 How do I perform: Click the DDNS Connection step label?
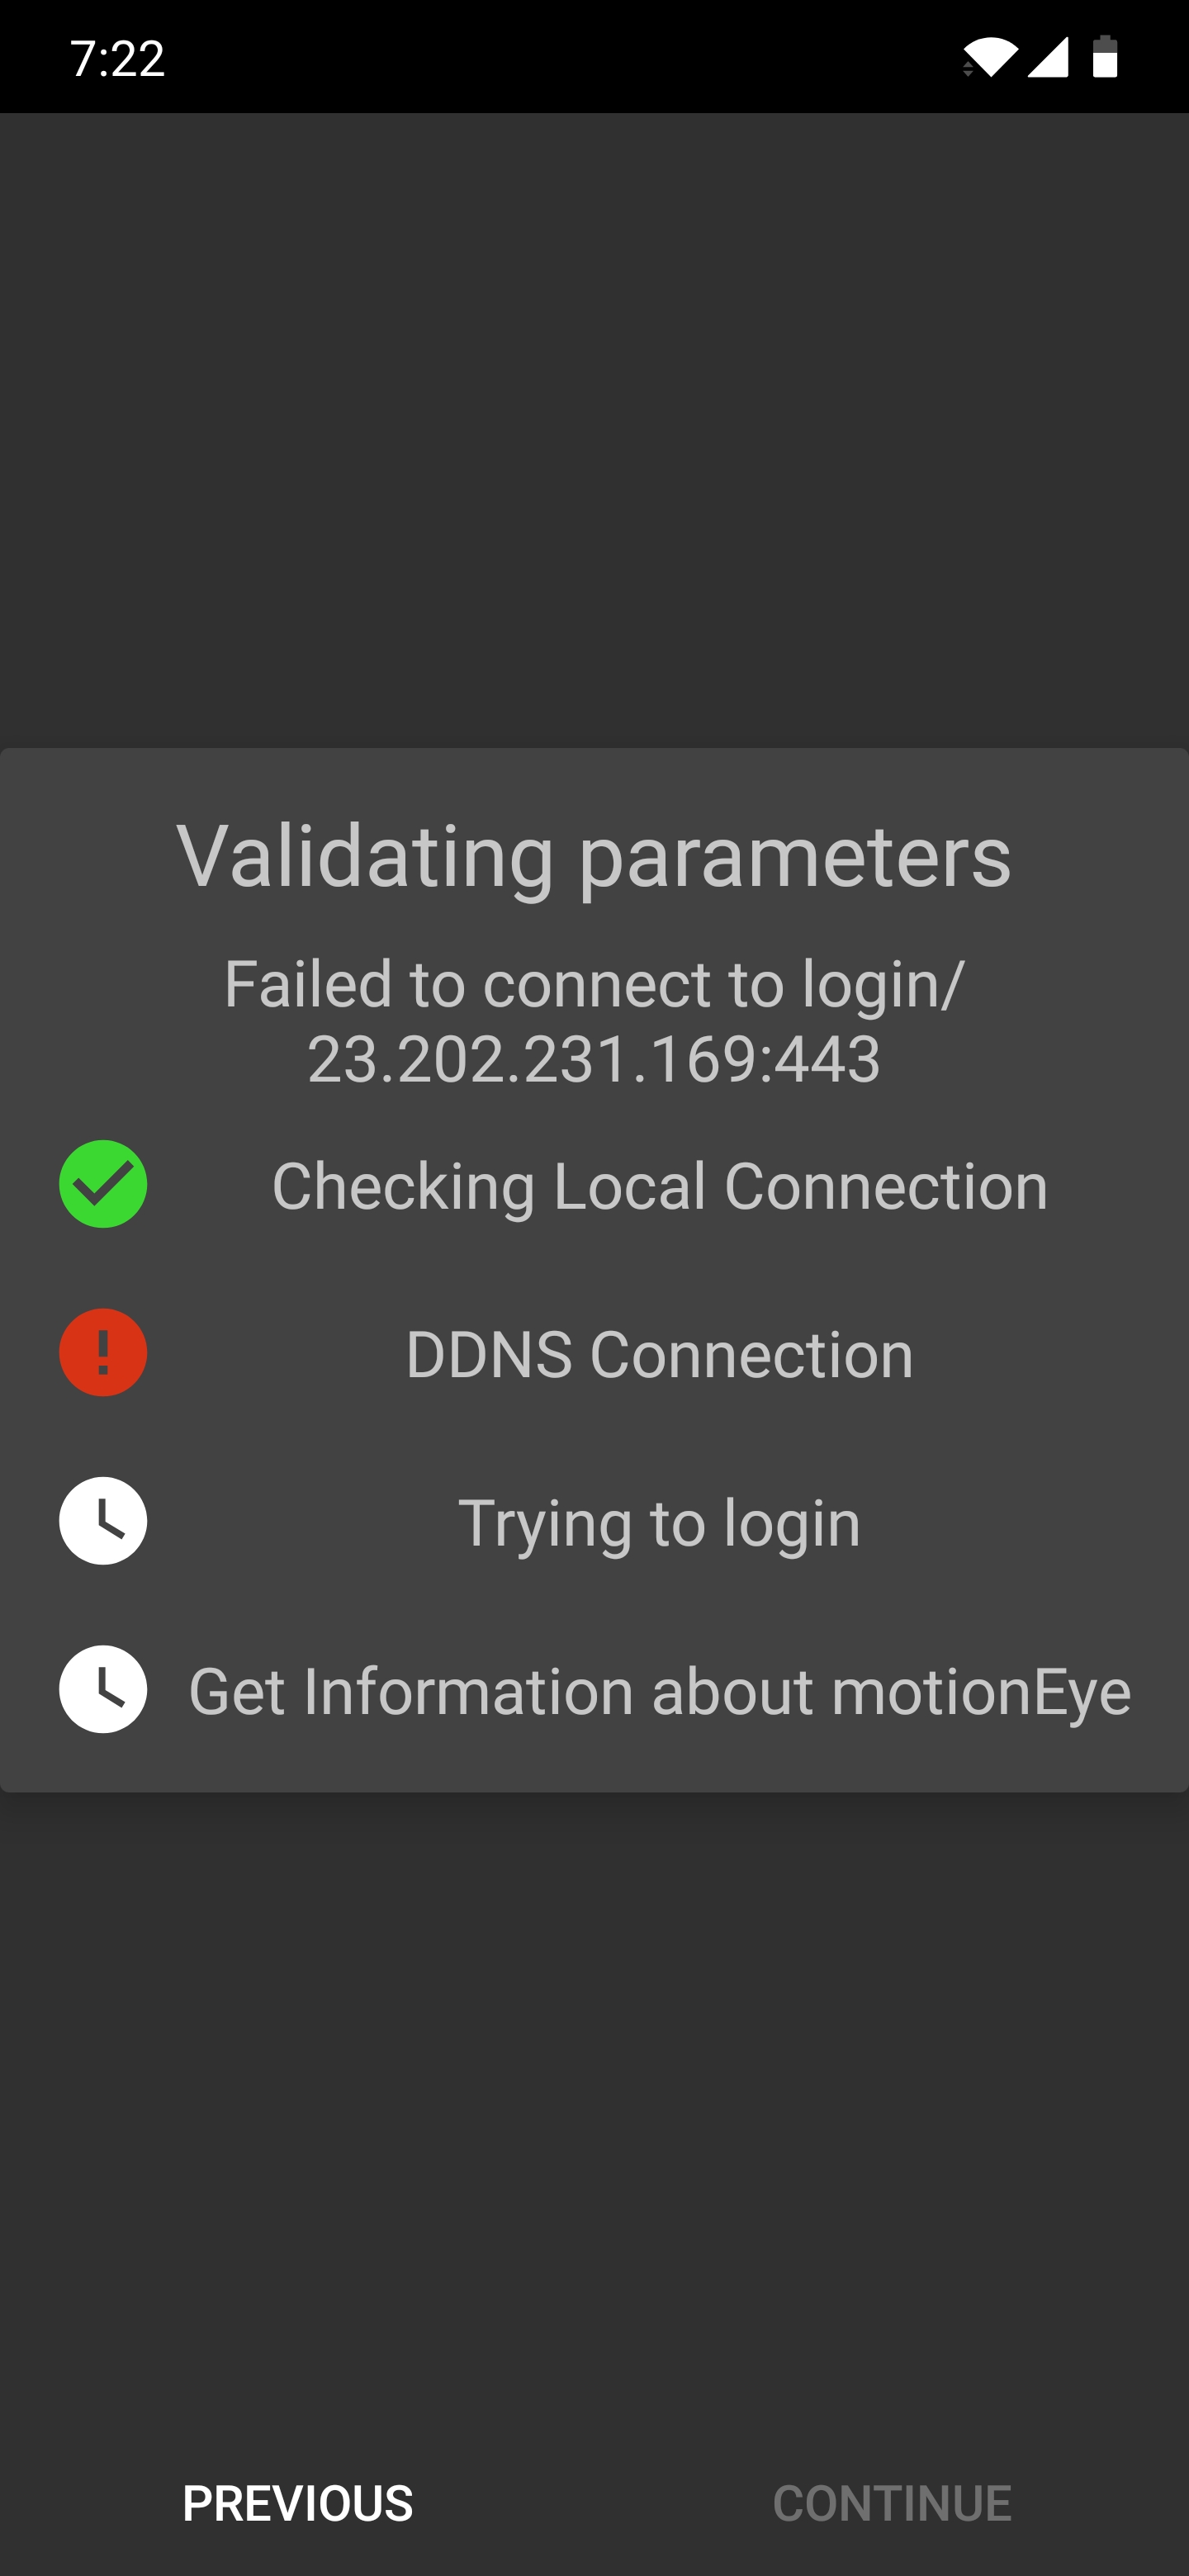point(658,1352)
